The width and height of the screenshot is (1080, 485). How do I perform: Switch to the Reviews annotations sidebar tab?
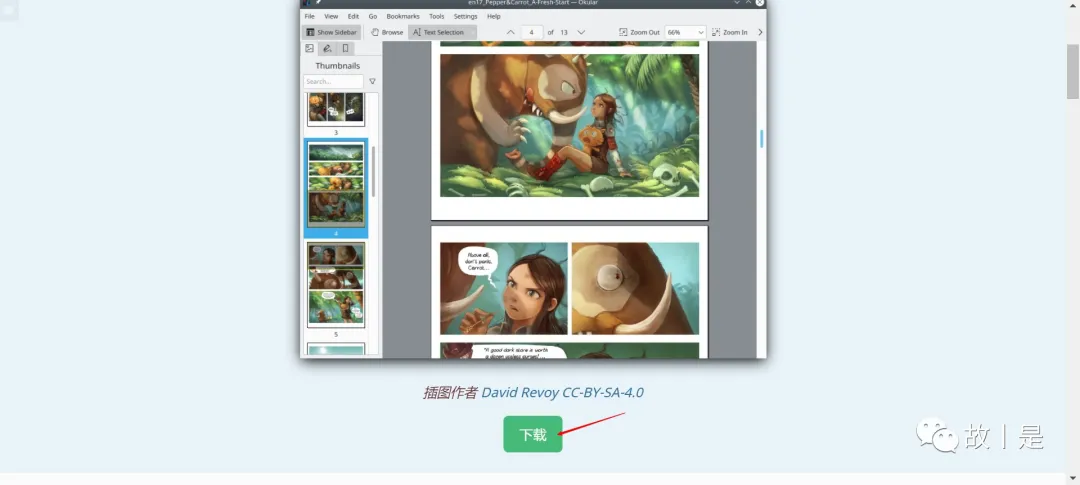coord(327,48)
